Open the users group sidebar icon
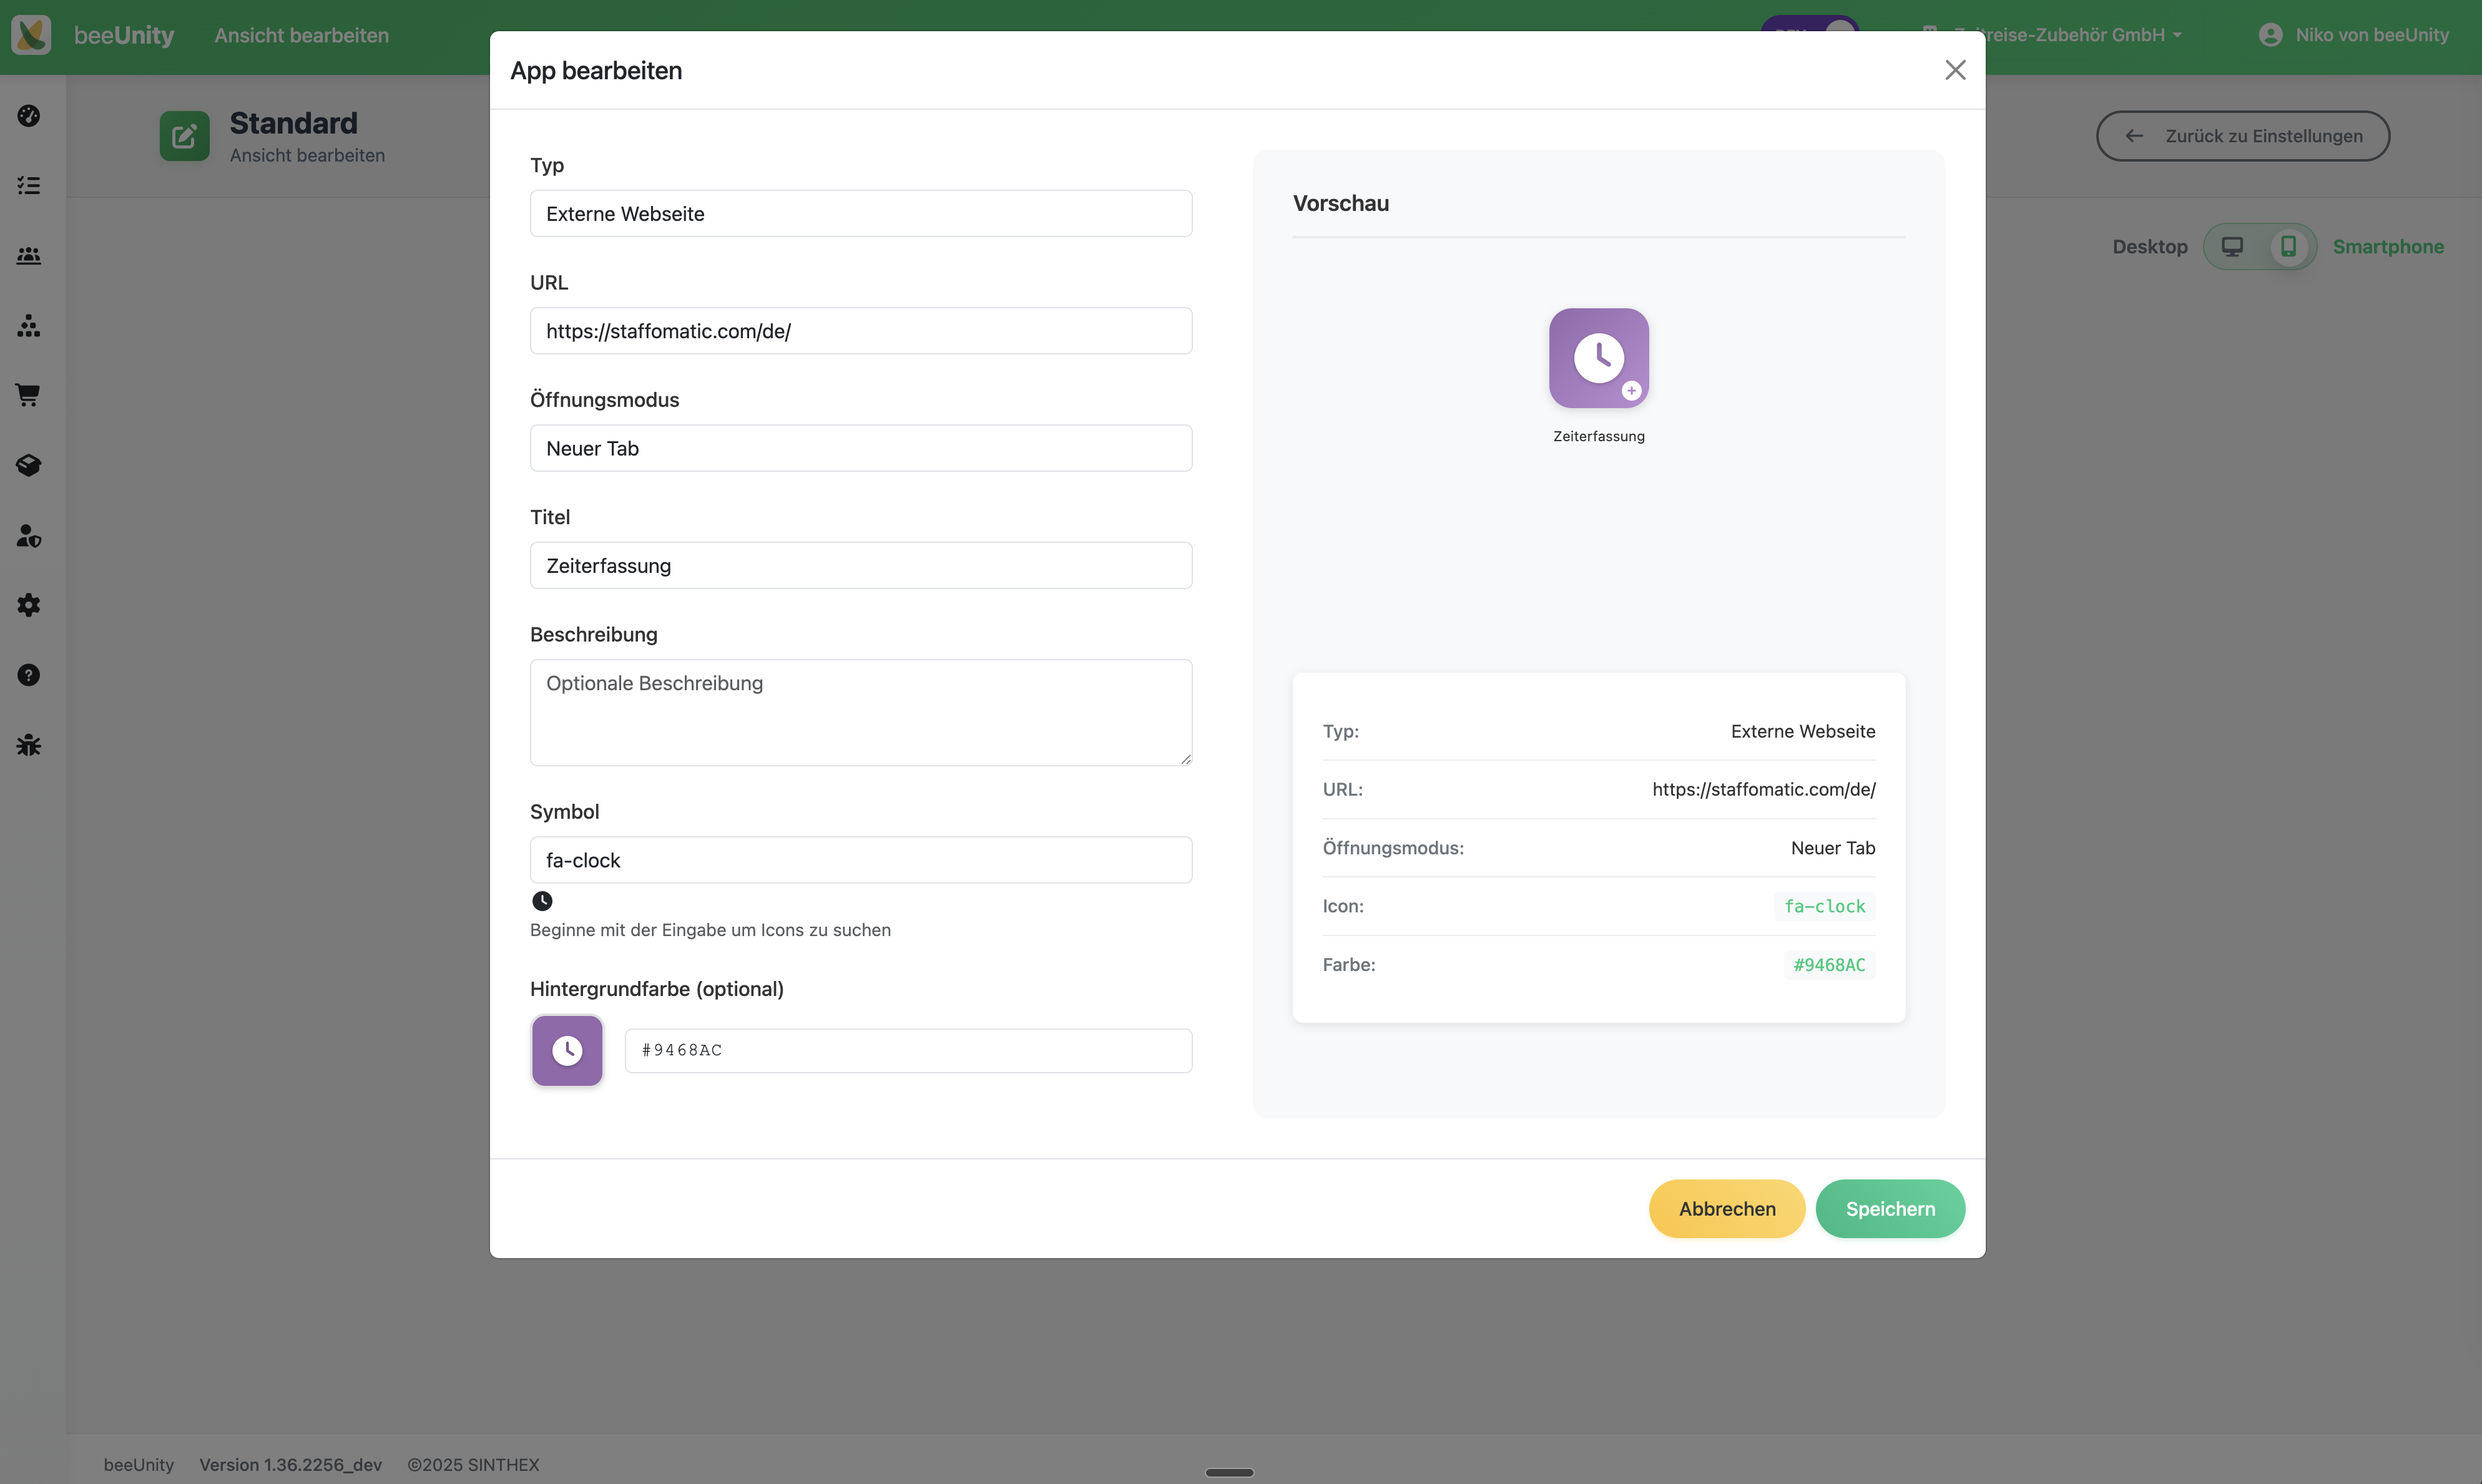 click(29, 256)
